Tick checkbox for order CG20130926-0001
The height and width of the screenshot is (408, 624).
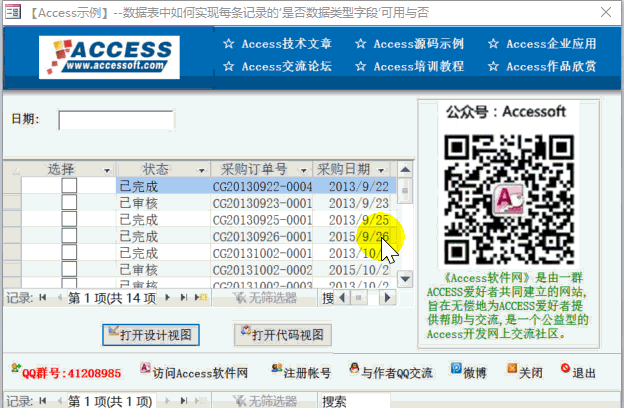click(x=69, y=236)
